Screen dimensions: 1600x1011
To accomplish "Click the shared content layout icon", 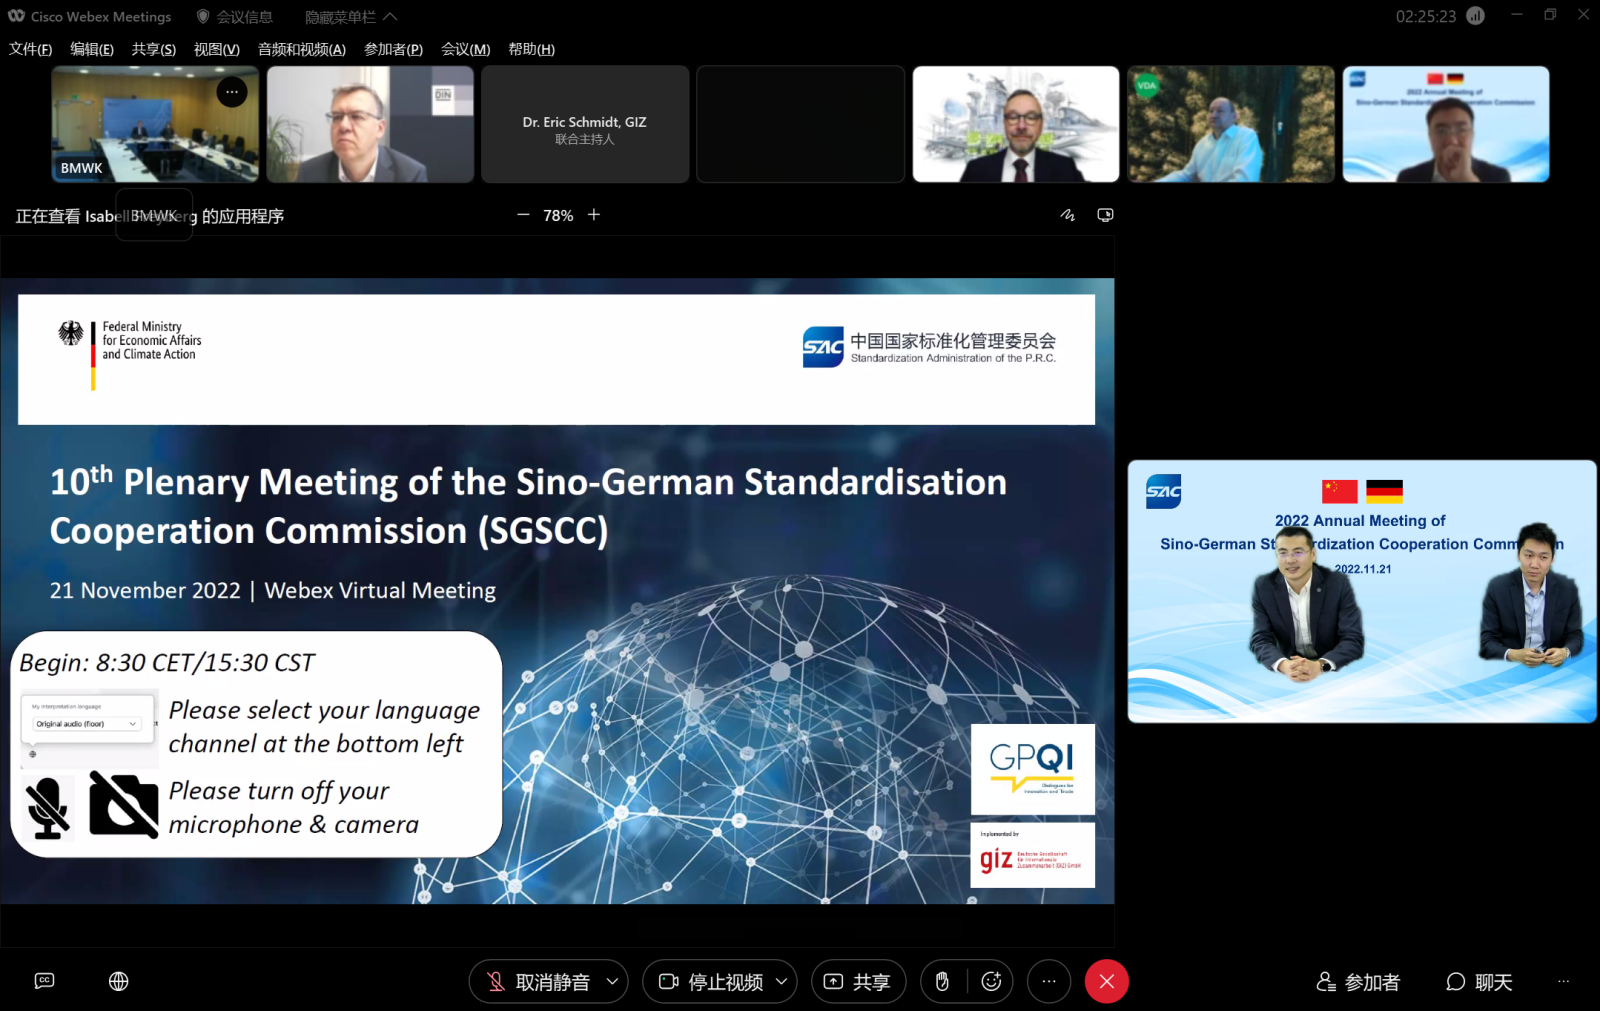I will tap(1105, 215).
